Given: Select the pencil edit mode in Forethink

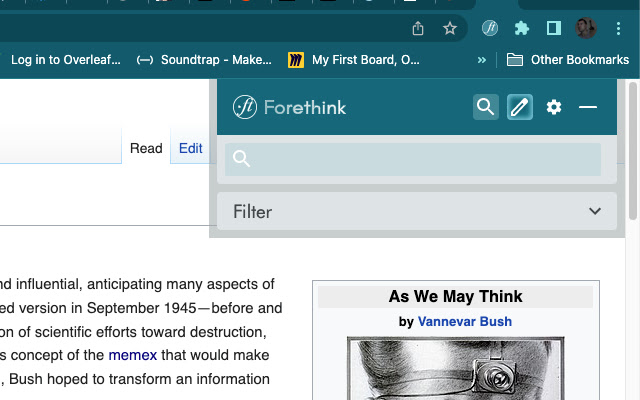Looking at the screenshot, I should click(x=520, y=107).
